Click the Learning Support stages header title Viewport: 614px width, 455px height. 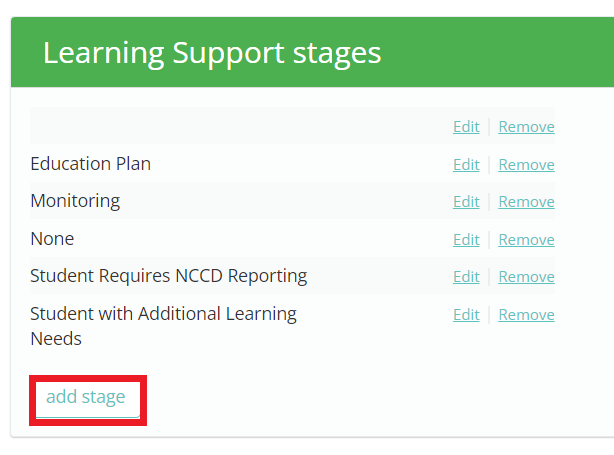click(x=212, y=53)
